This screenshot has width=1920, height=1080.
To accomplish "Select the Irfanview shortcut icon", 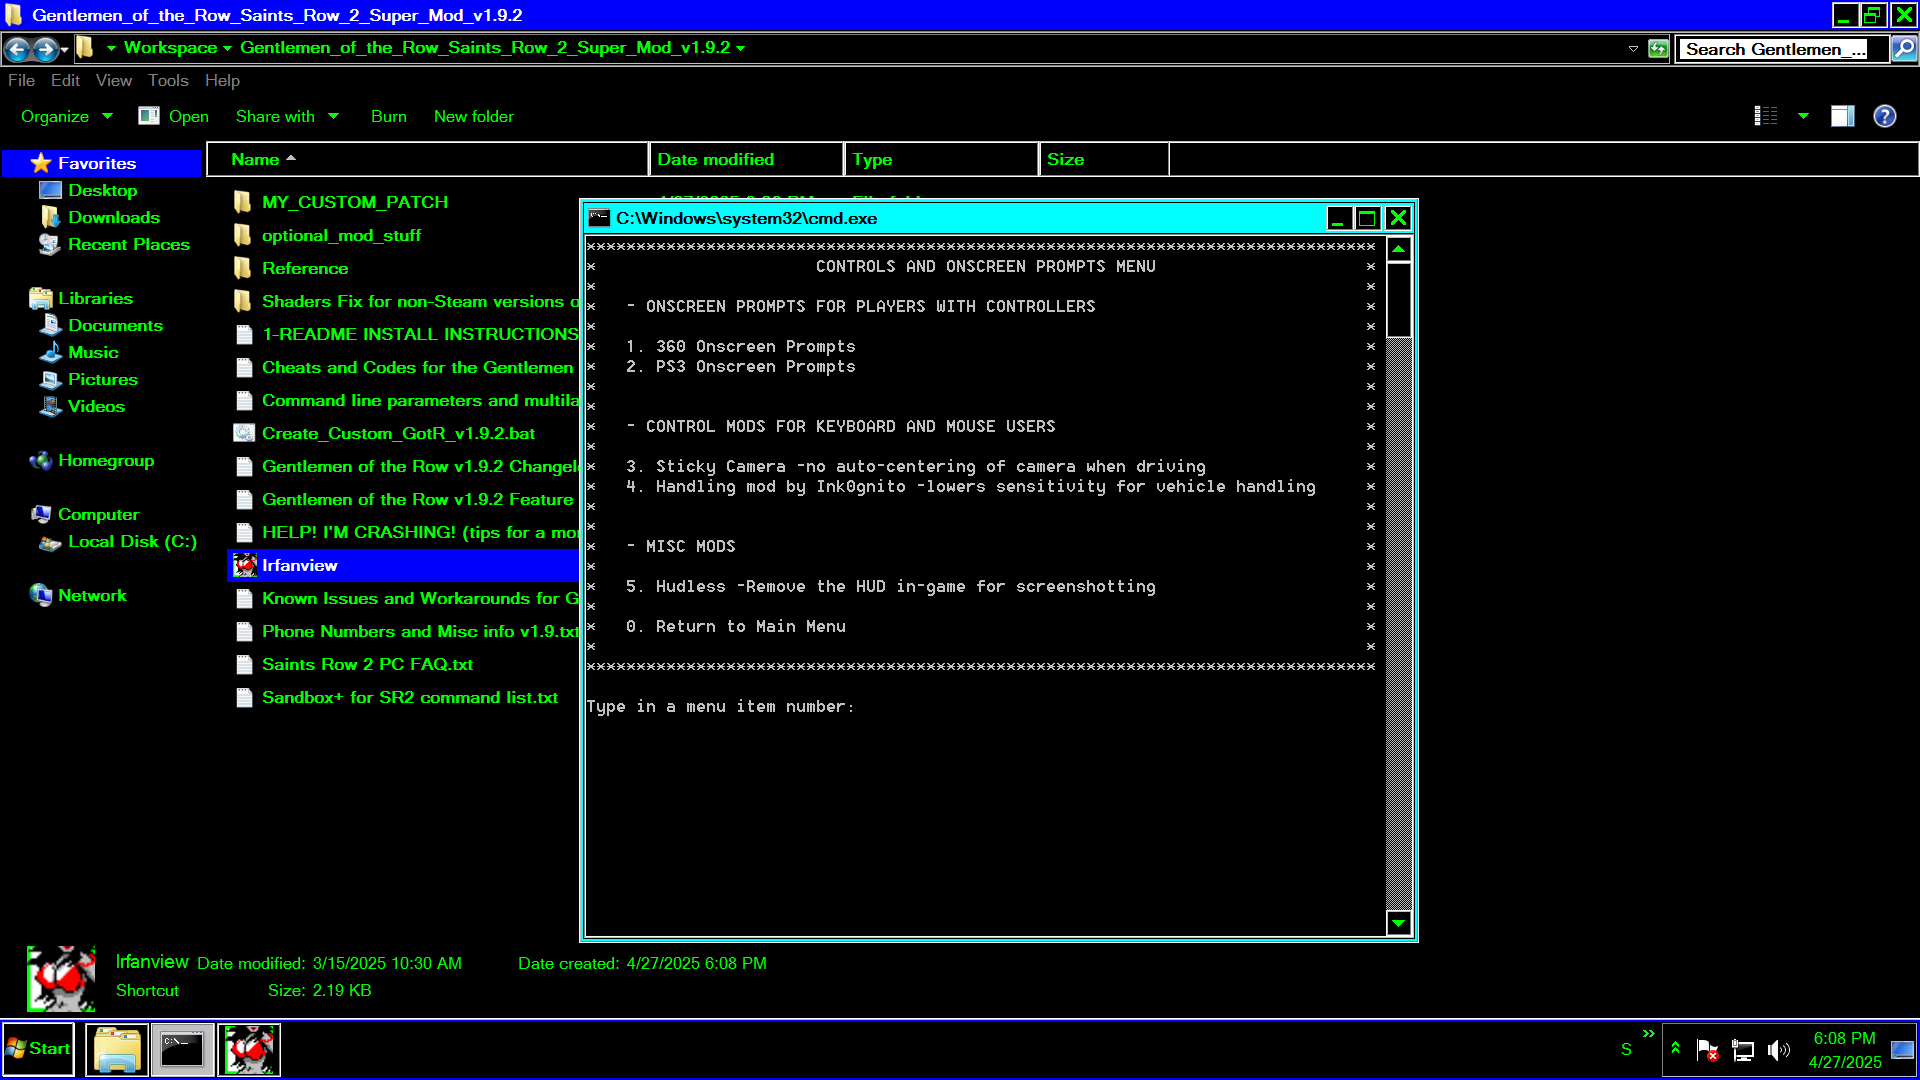I will [245, 566].
